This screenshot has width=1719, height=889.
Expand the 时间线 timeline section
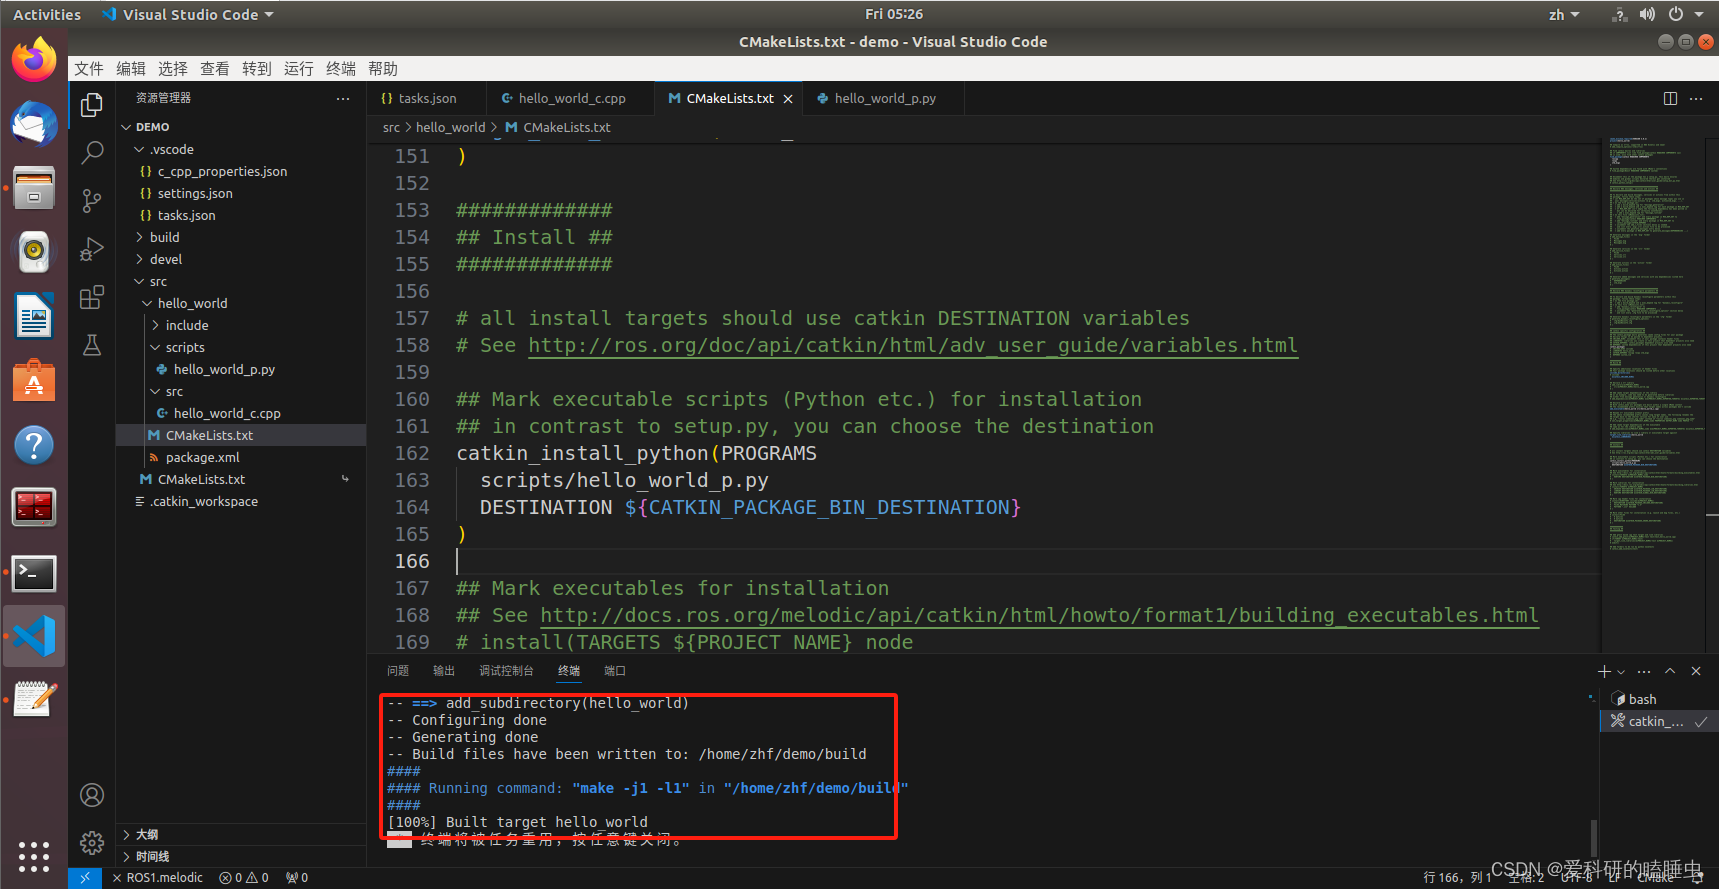[241, 856]
